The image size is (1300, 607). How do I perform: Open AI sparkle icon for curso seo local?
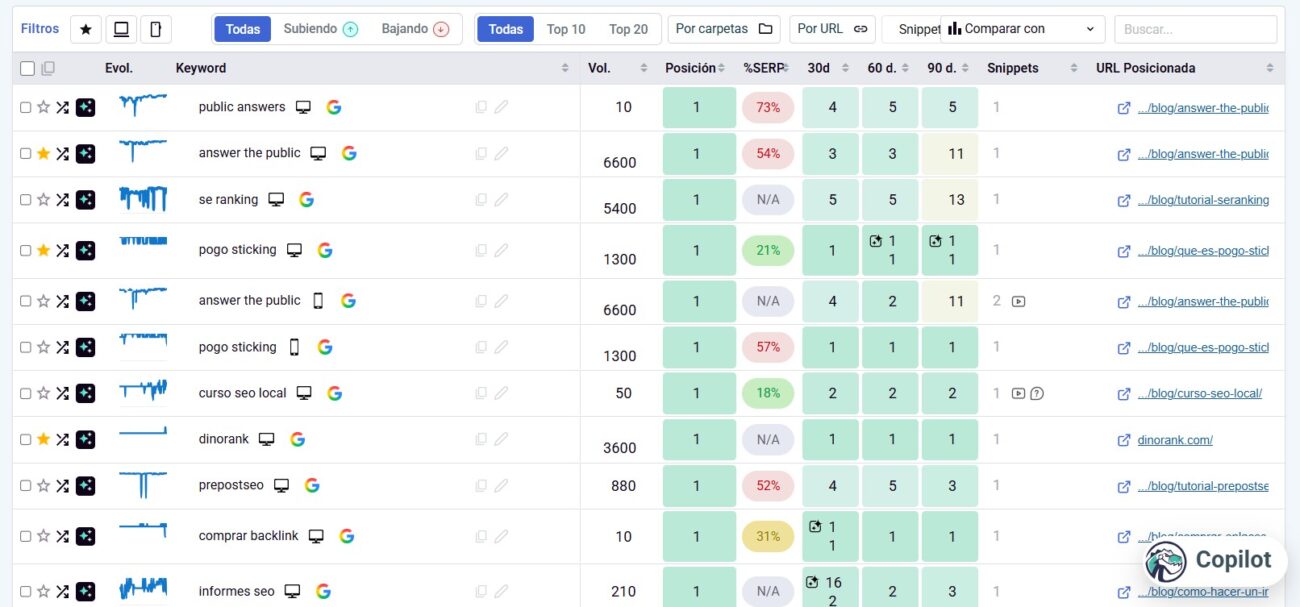85,393
